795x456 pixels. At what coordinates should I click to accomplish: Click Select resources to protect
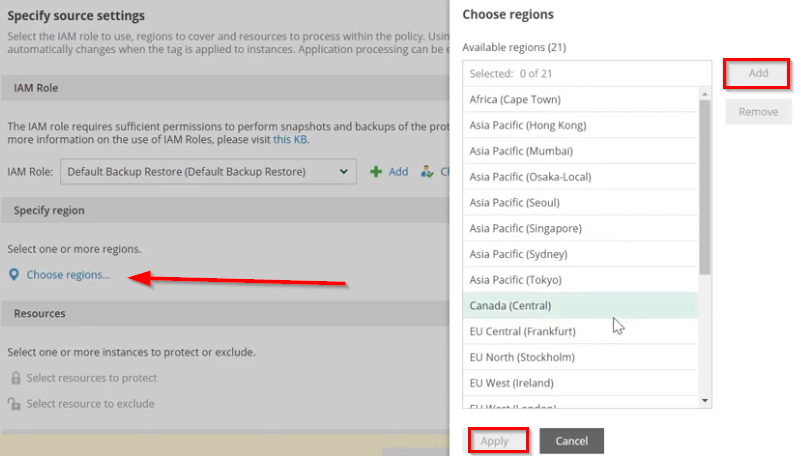[x=92, y=378]
